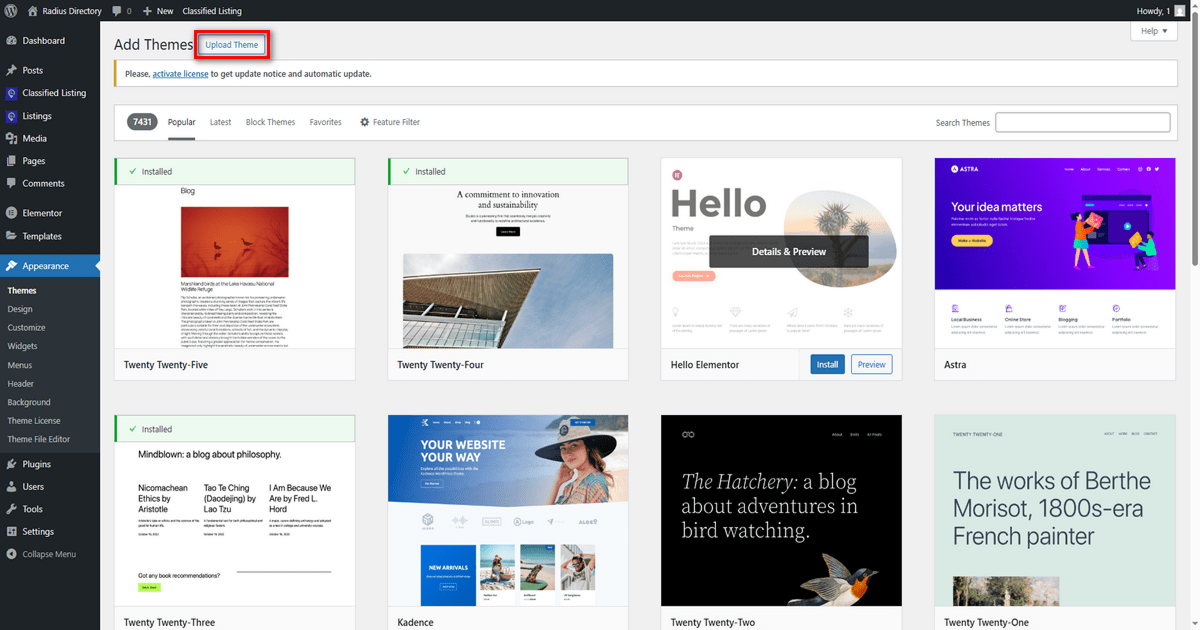Switch to the Latest themes tab
1200x630 pixels.
pos(220,122)
